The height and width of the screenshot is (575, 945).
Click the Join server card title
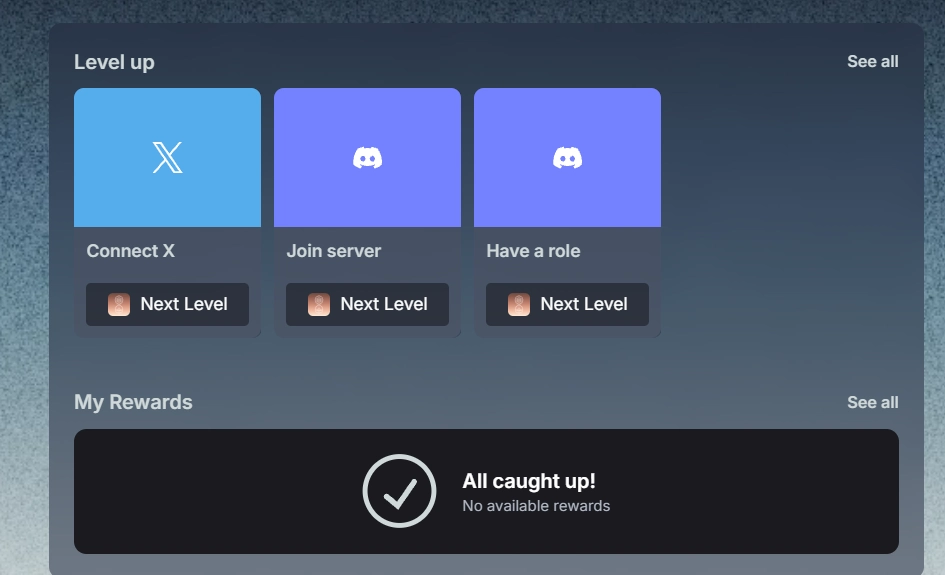[334, 251]
